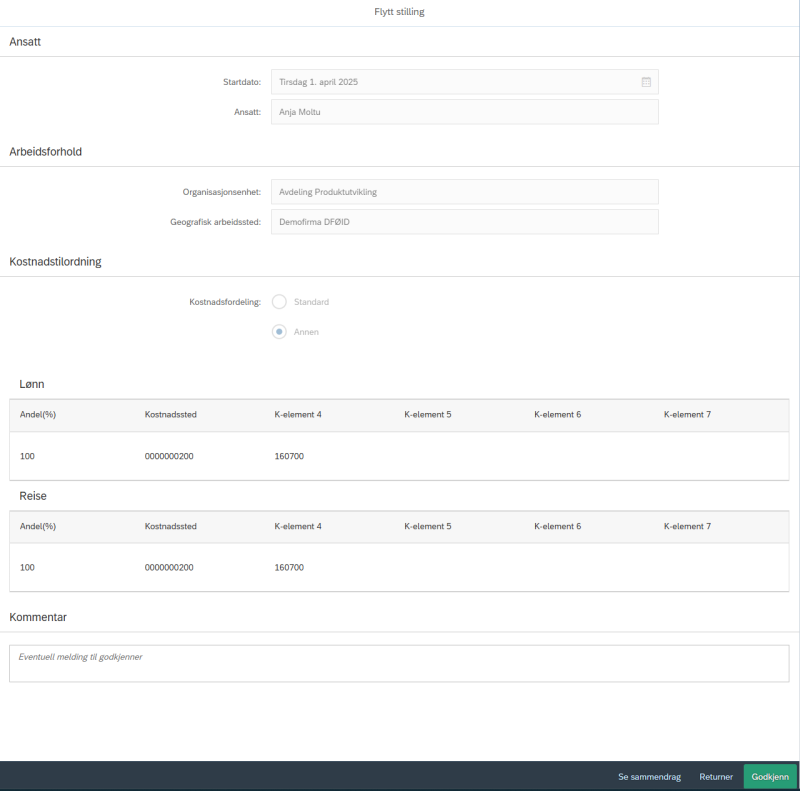The image size is (800, 791).
Task: Click 0000000200 in the Lønn table
Action: tap(169, 456)
